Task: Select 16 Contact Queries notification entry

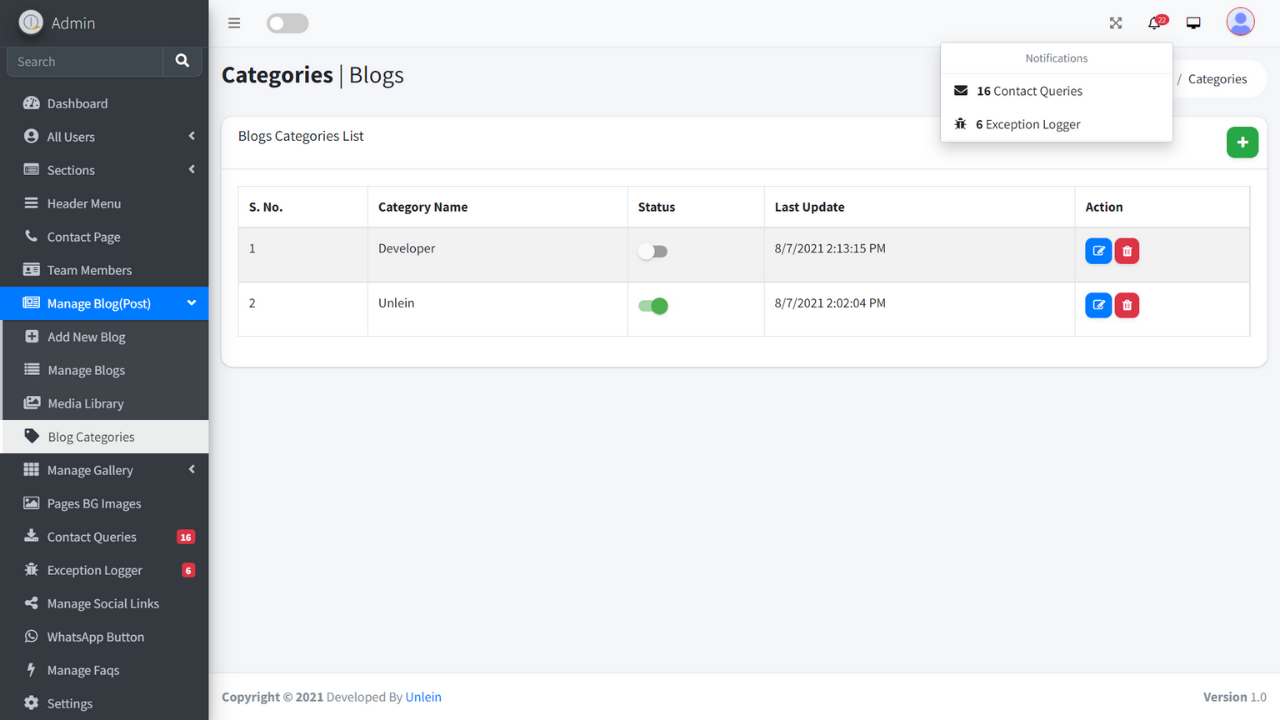Action: 1029,91
